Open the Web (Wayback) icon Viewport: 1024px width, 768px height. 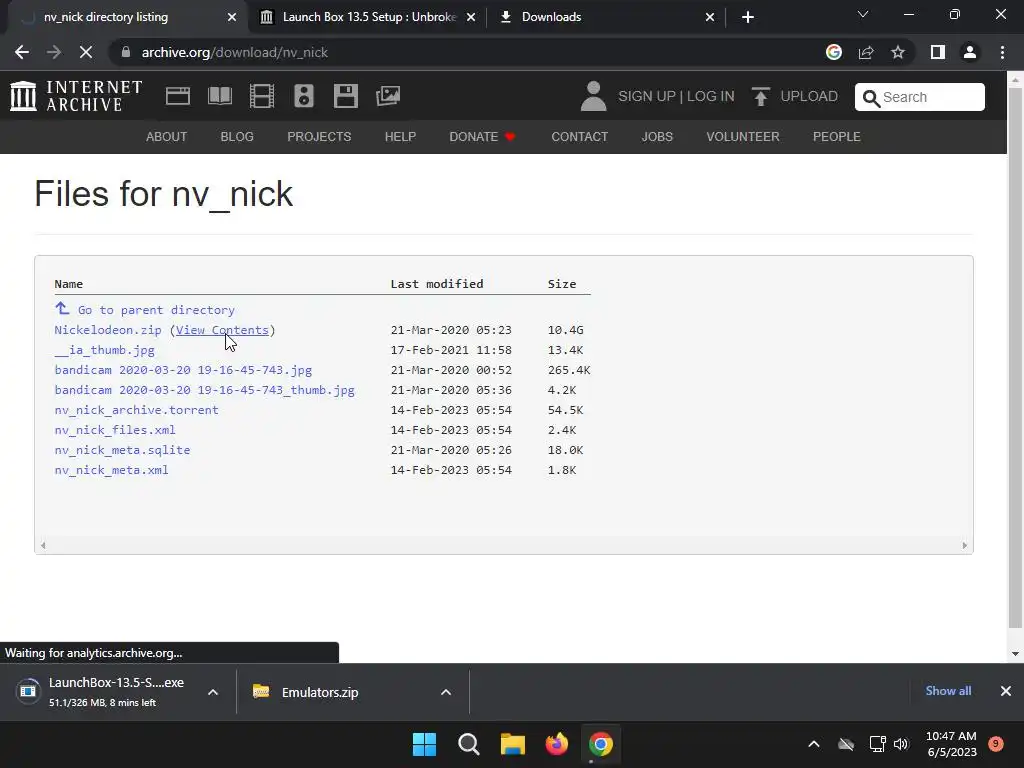(178, 96)
